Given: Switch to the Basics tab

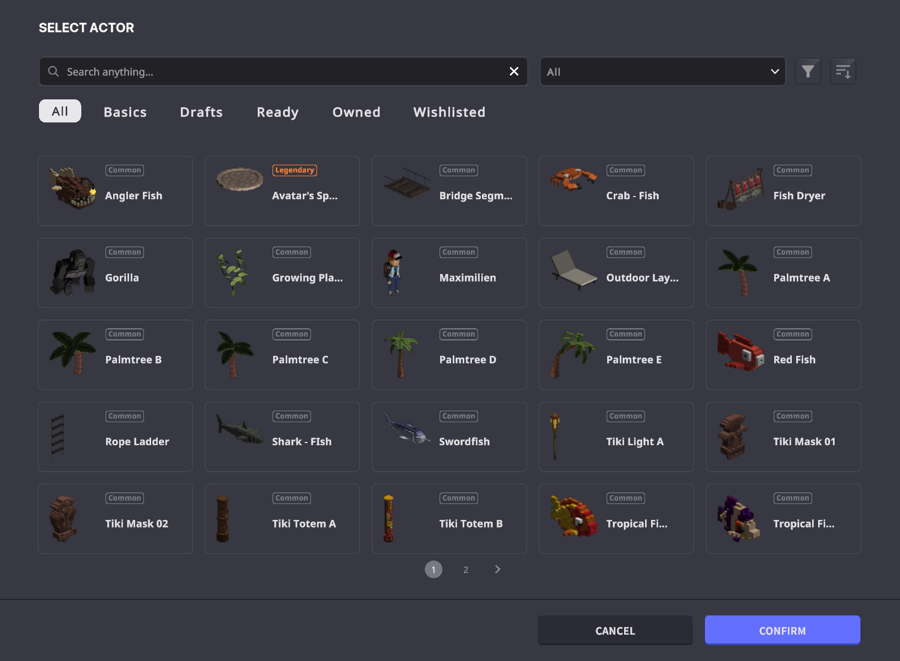Looking at the screenshot, I should coord(125,112).
